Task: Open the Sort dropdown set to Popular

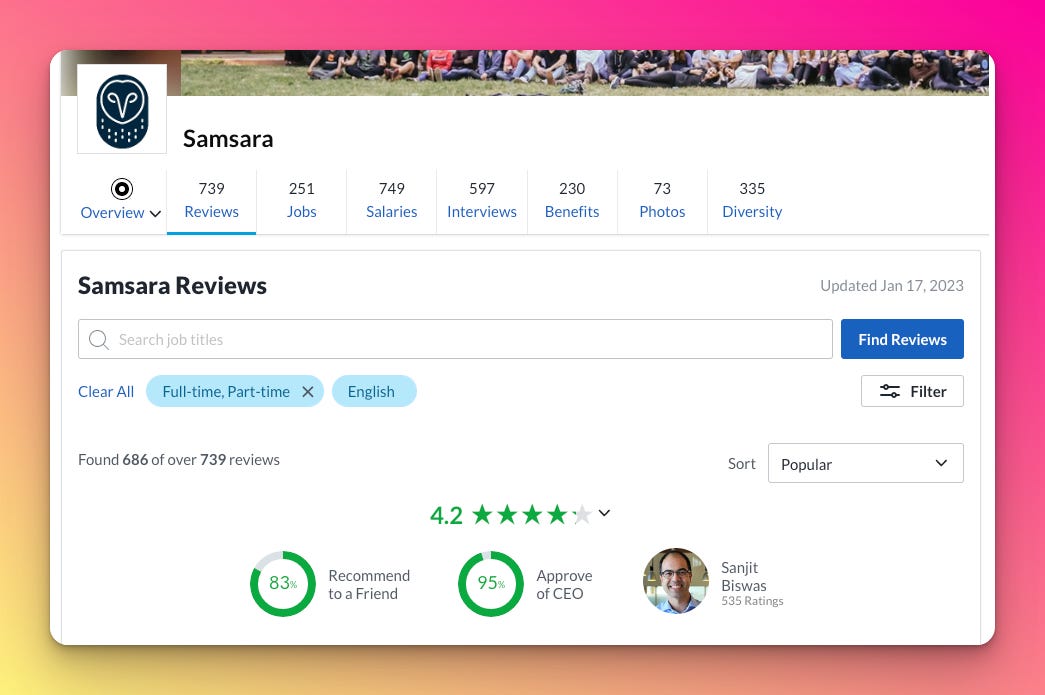Action: (x=865, y=463)
